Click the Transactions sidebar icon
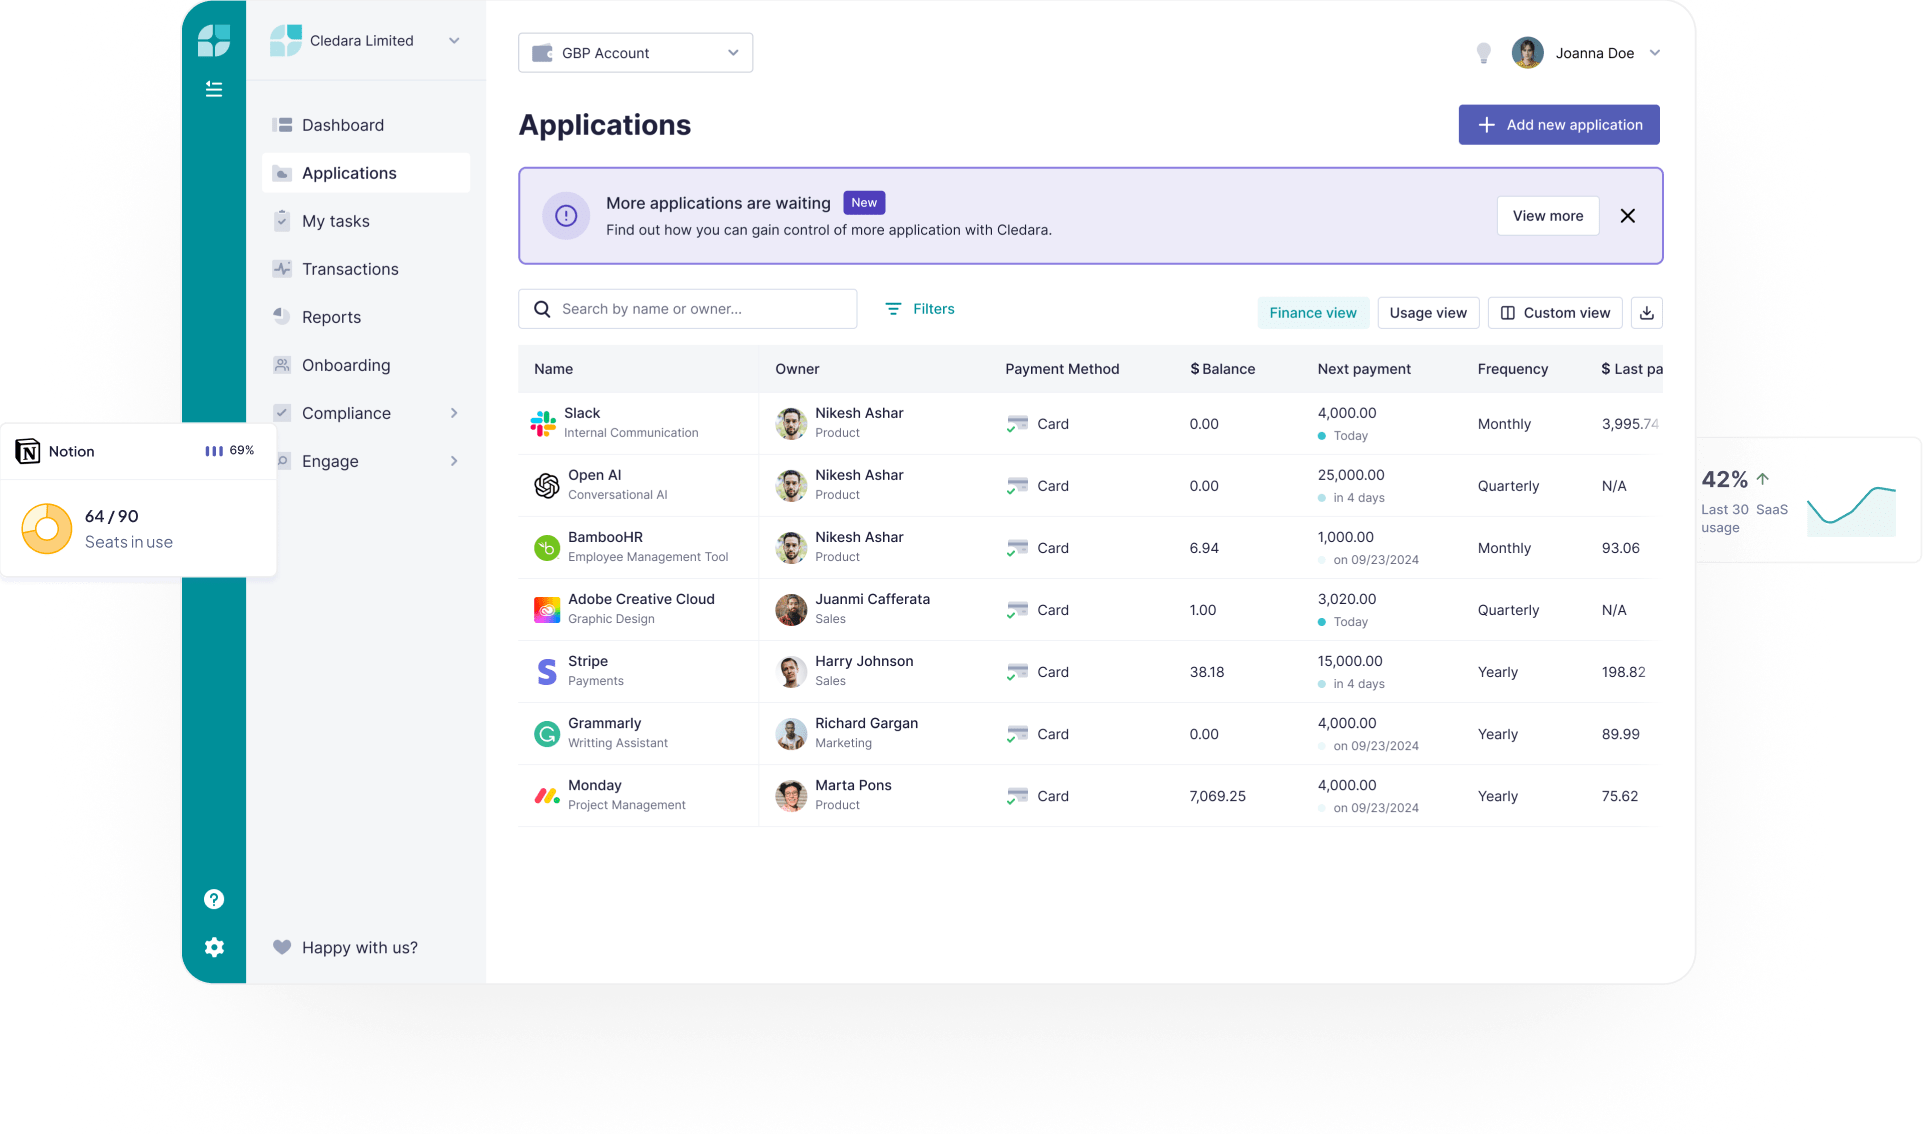 coord(281,269)
